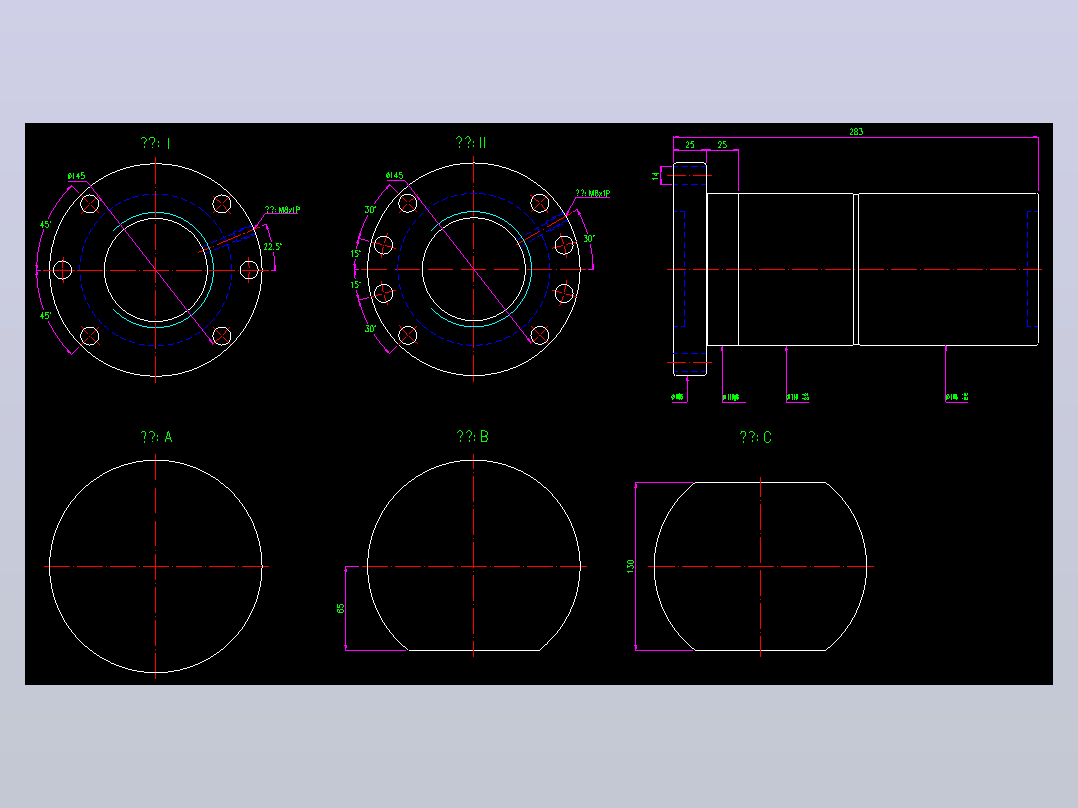Select the view title '??: C'

point(756,437)
